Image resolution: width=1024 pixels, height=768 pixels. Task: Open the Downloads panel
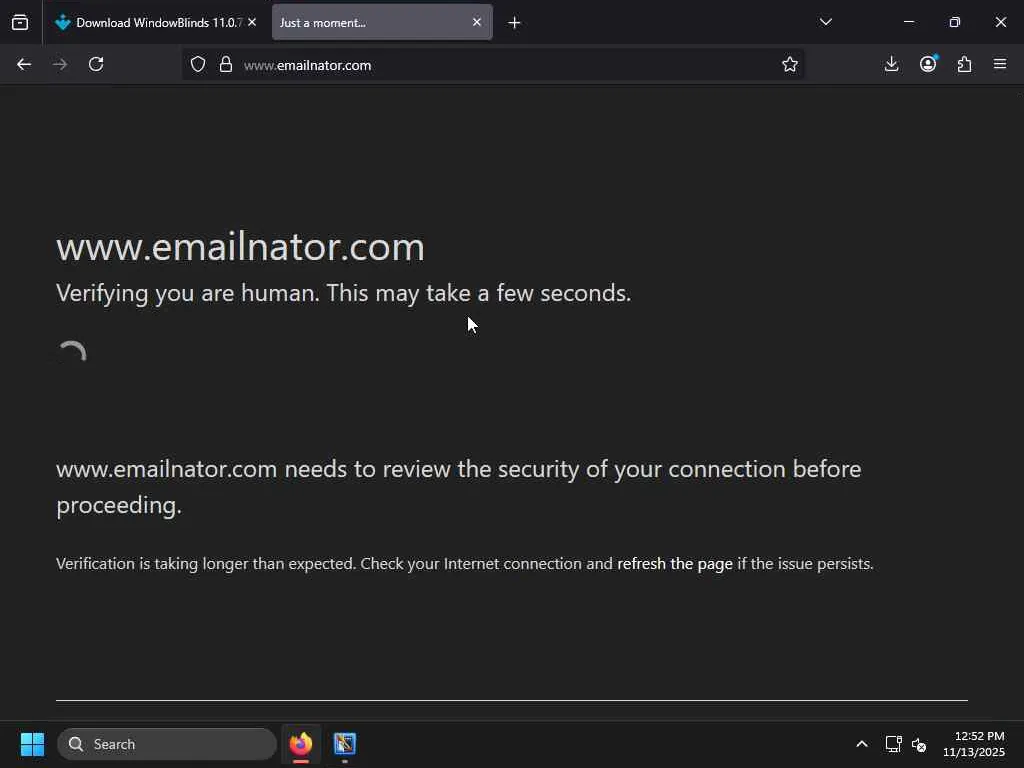[x=891, y=64]
